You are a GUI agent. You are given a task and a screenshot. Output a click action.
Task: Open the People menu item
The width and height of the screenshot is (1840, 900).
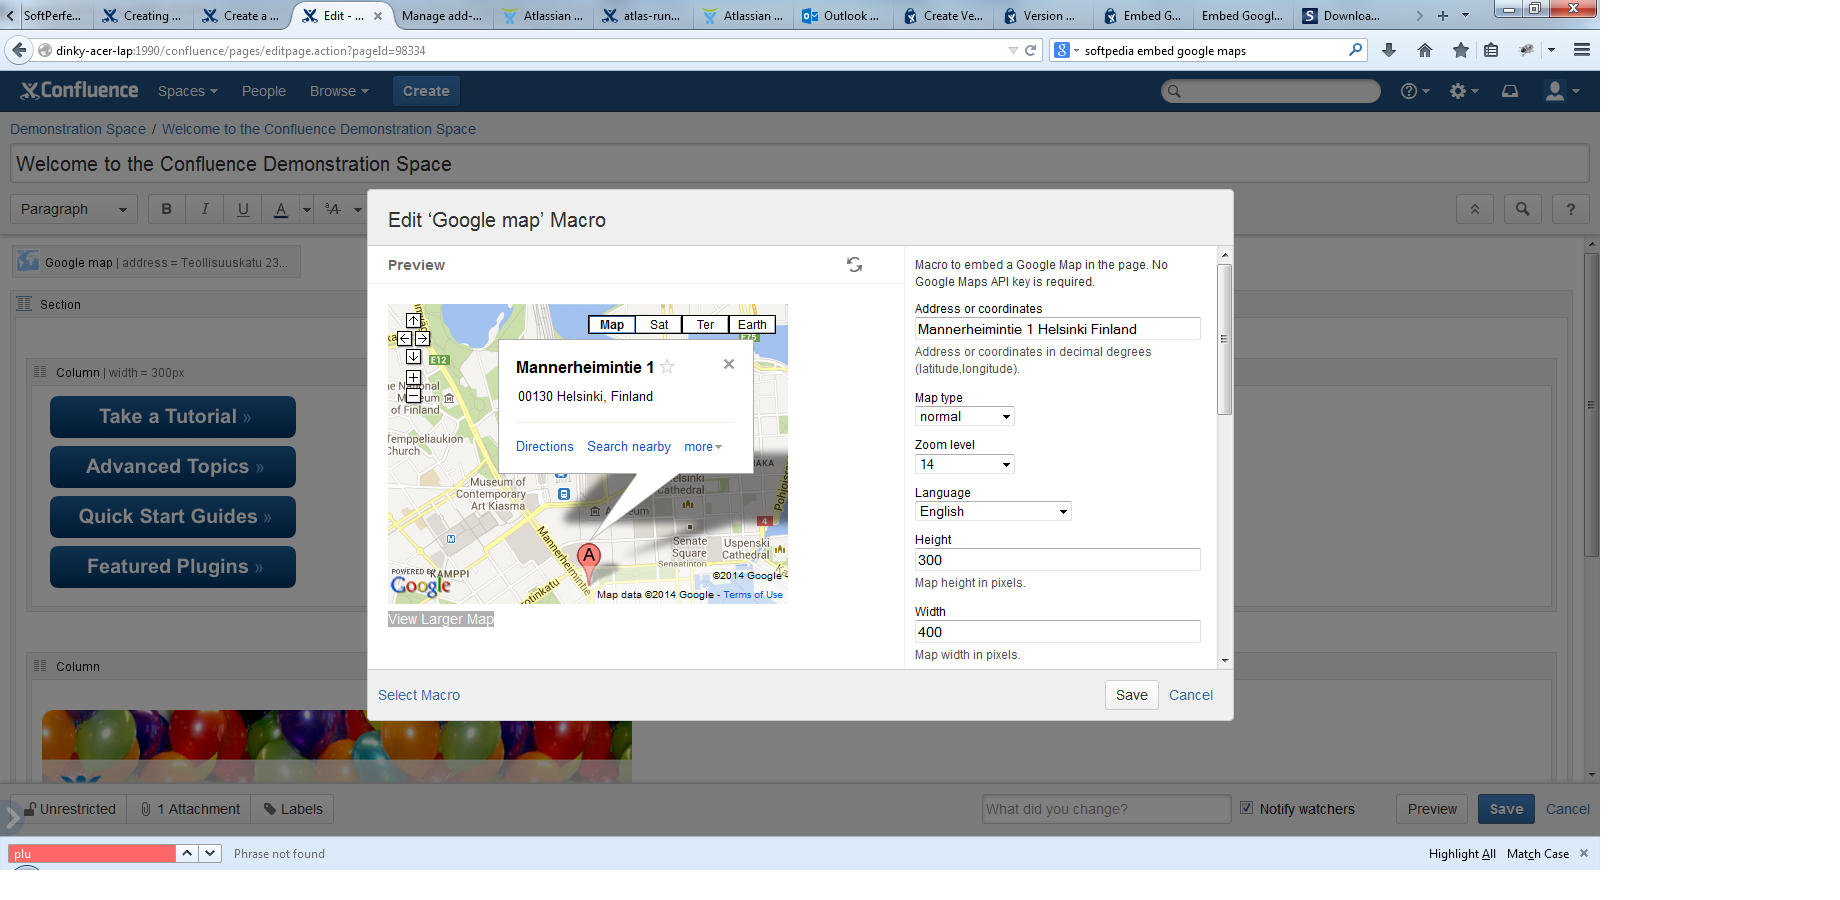tap(264, 91)
